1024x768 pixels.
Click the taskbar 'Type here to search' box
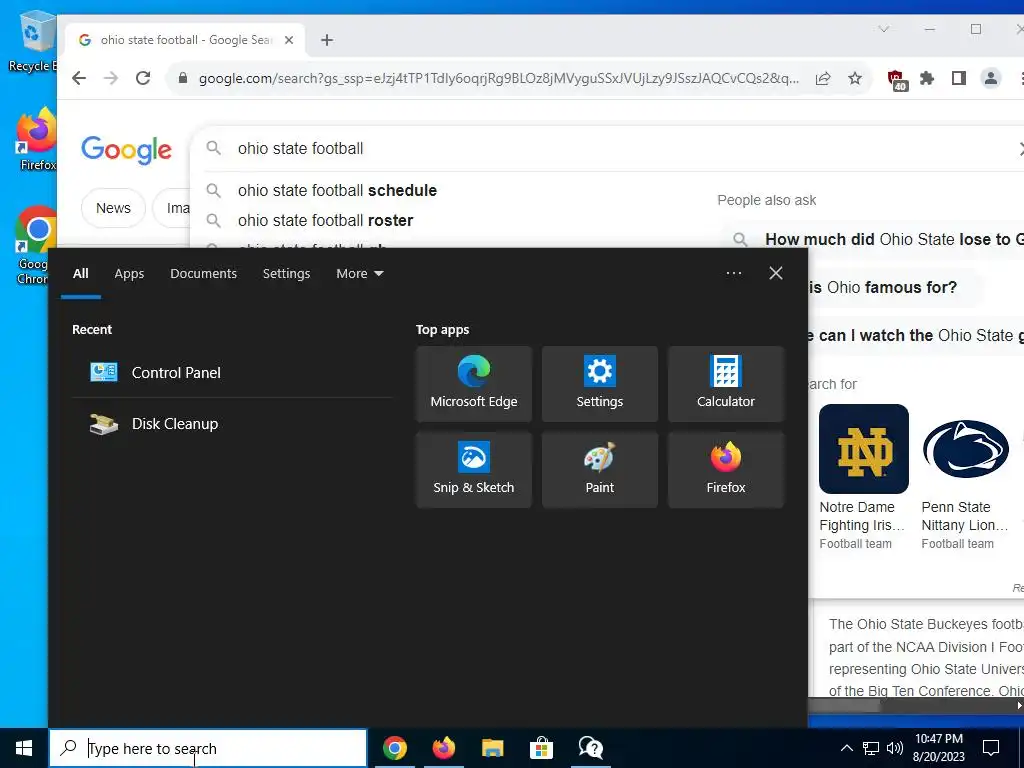(208, 748)
